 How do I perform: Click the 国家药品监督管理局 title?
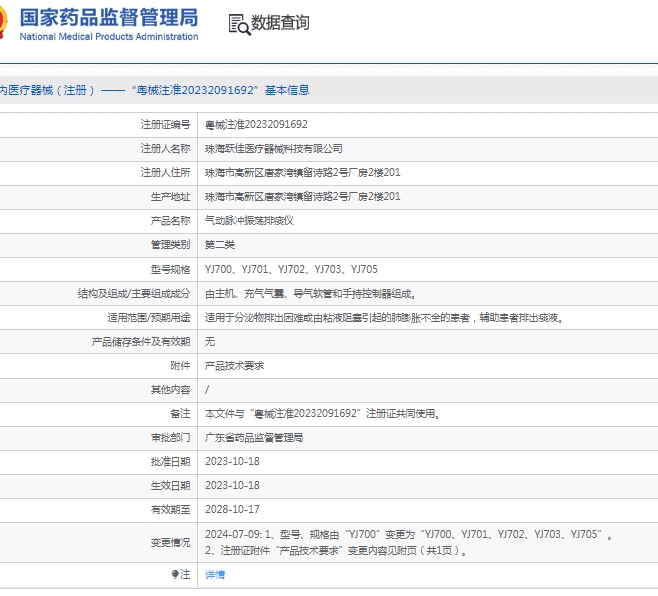(109, 18)
